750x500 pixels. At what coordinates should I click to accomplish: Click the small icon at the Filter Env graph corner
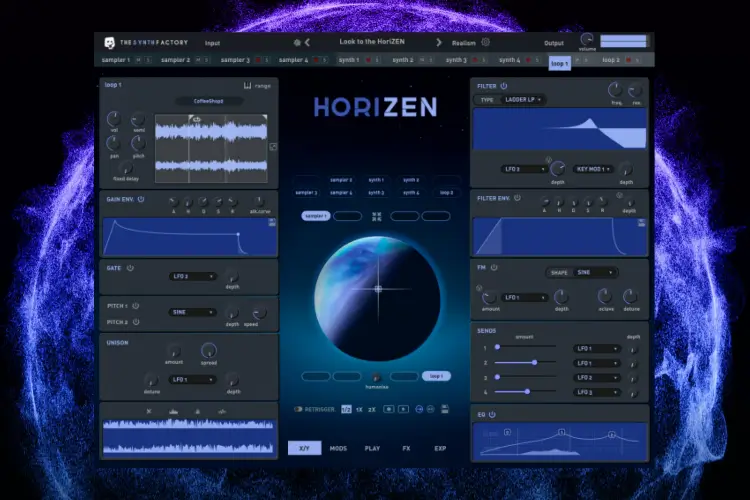[641, 223]
